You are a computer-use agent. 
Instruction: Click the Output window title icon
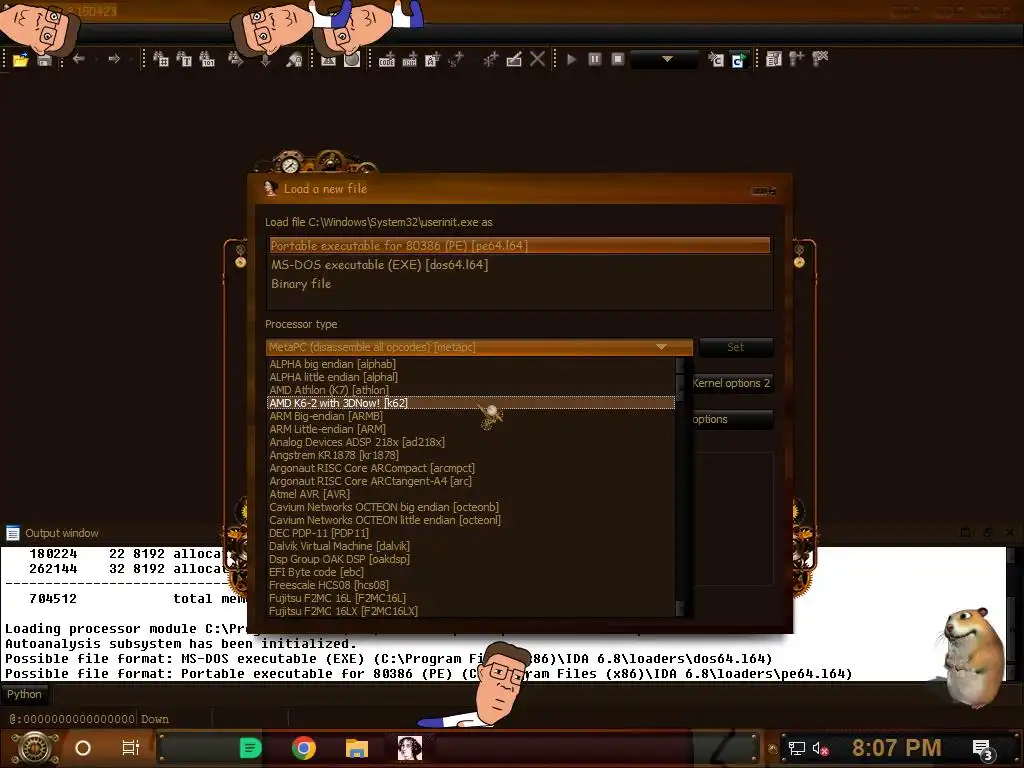12,533
